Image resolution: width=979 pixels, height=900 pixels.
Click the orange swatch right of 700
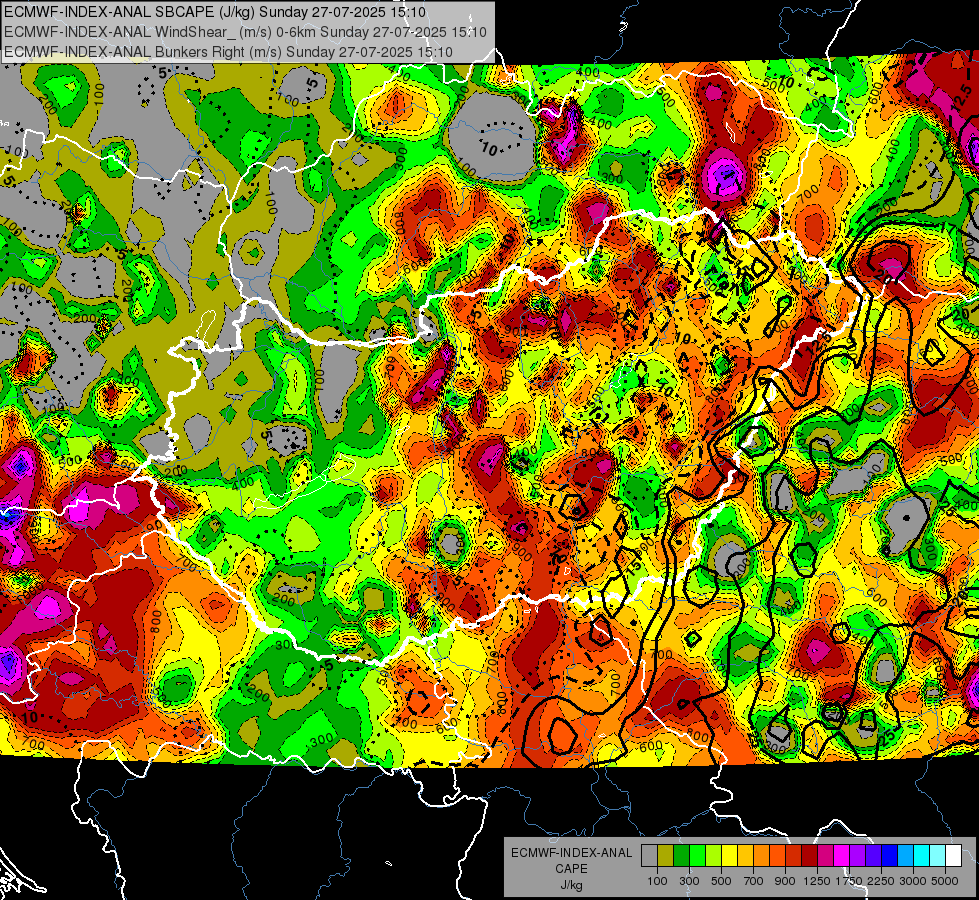tap(762, 856)
